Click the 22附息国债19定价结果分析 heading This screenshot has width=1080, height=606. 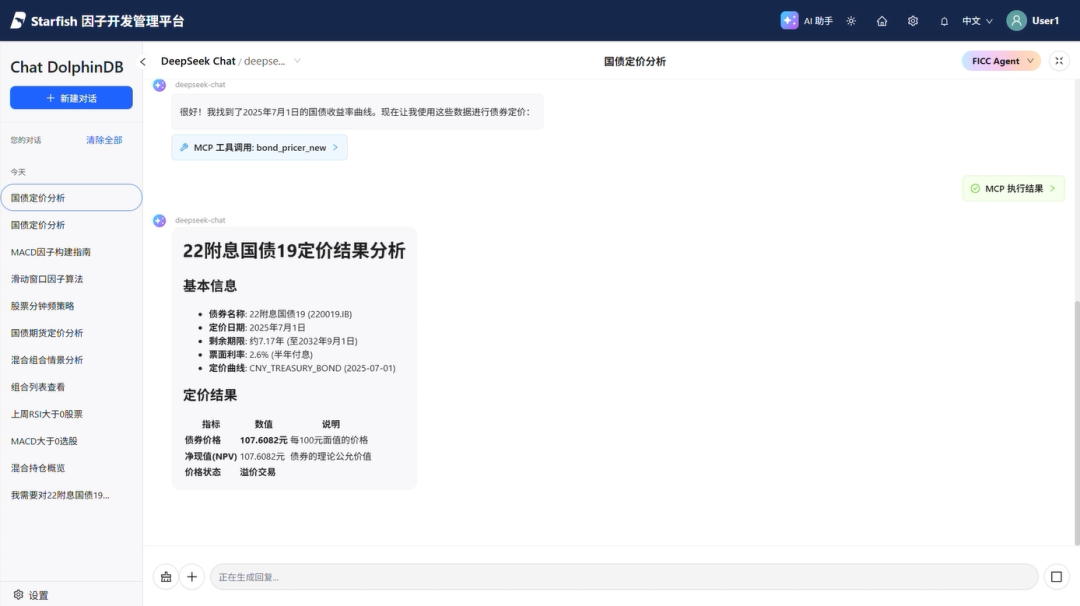click(294, 251)
